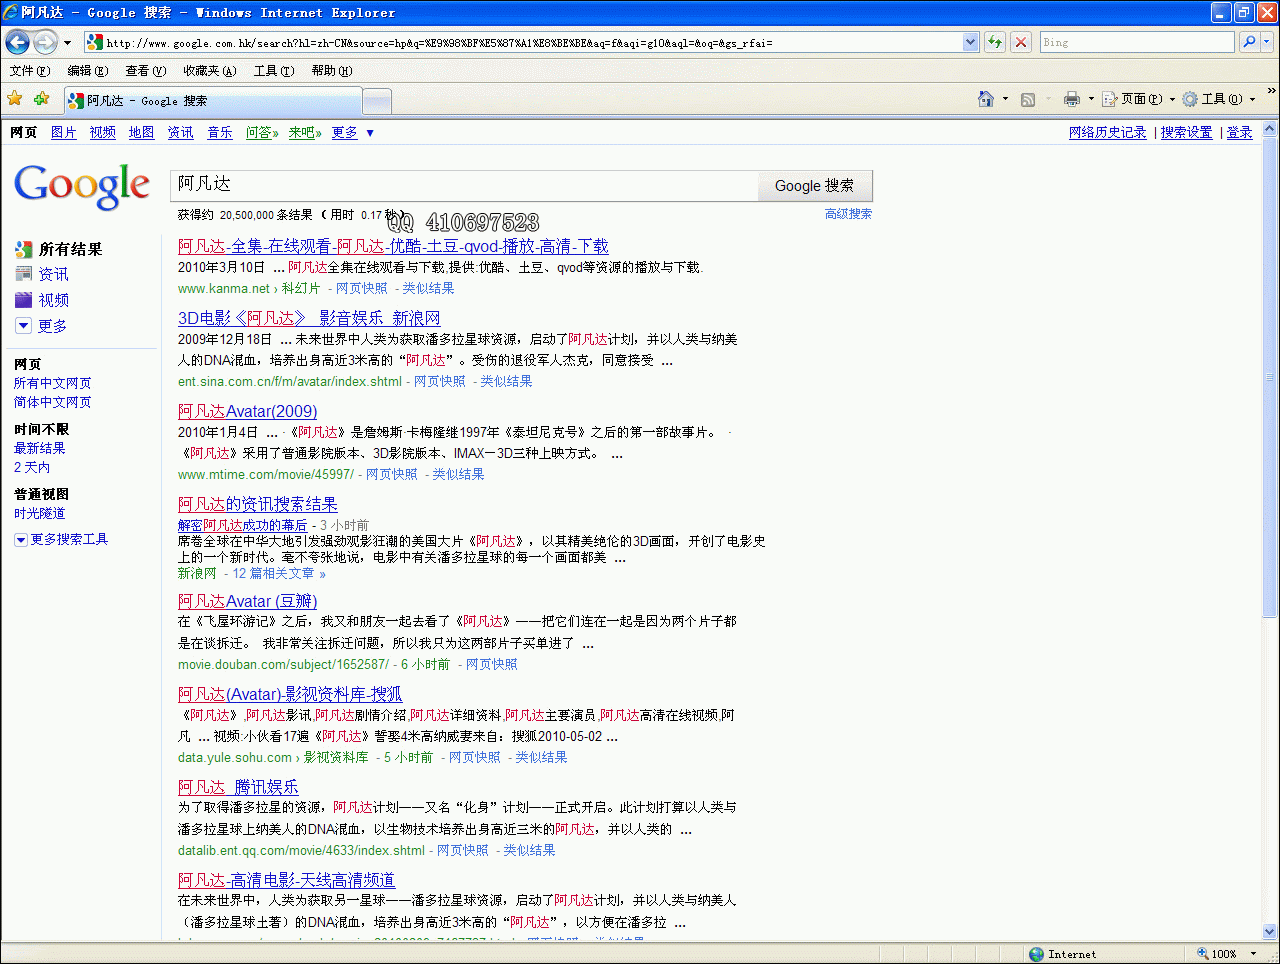Open the 工具(O) gear toolbar menu
Viewport: 1280px width, 964px height.
[x=1219, y=99]
